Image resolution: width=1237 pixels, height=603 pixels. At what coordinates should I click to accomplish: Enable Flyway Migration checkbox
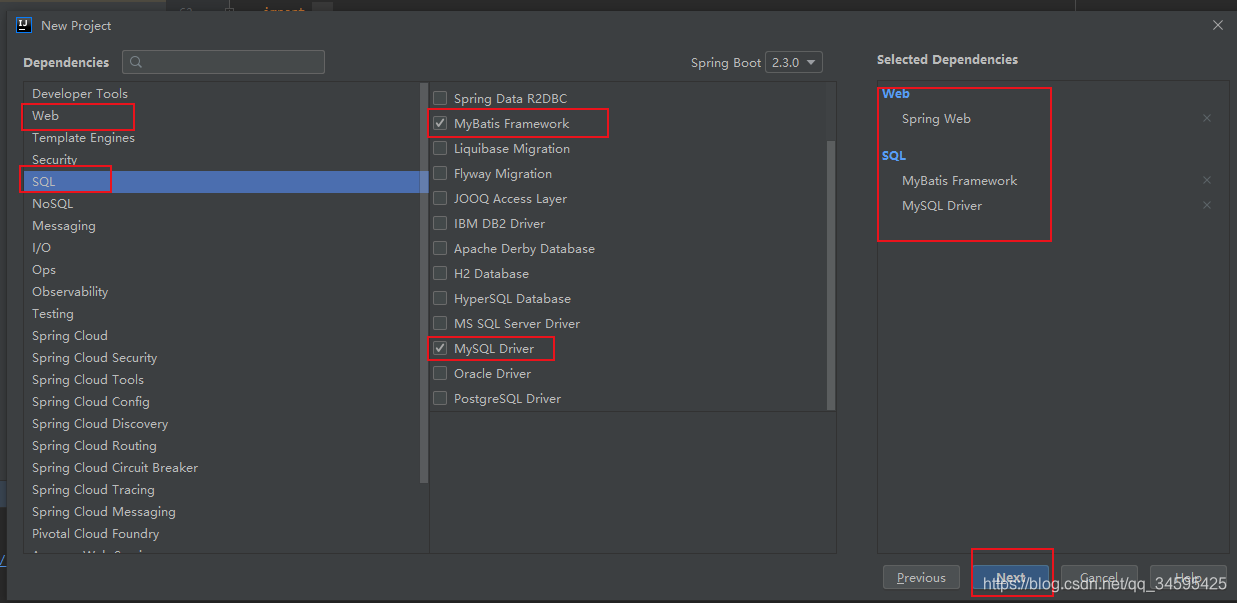440,173
